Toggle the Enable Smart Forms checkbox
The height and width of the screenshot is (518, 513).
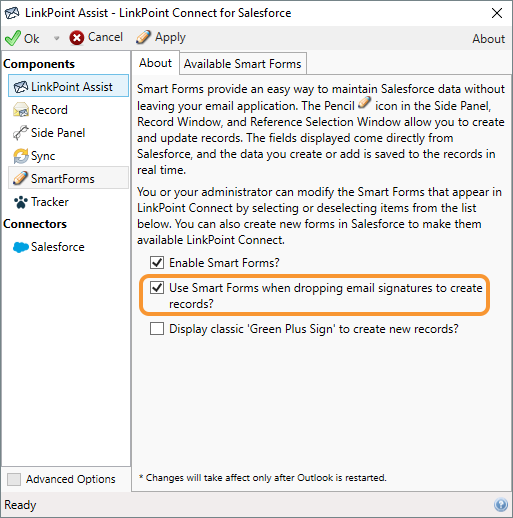[x=157, y=262]
